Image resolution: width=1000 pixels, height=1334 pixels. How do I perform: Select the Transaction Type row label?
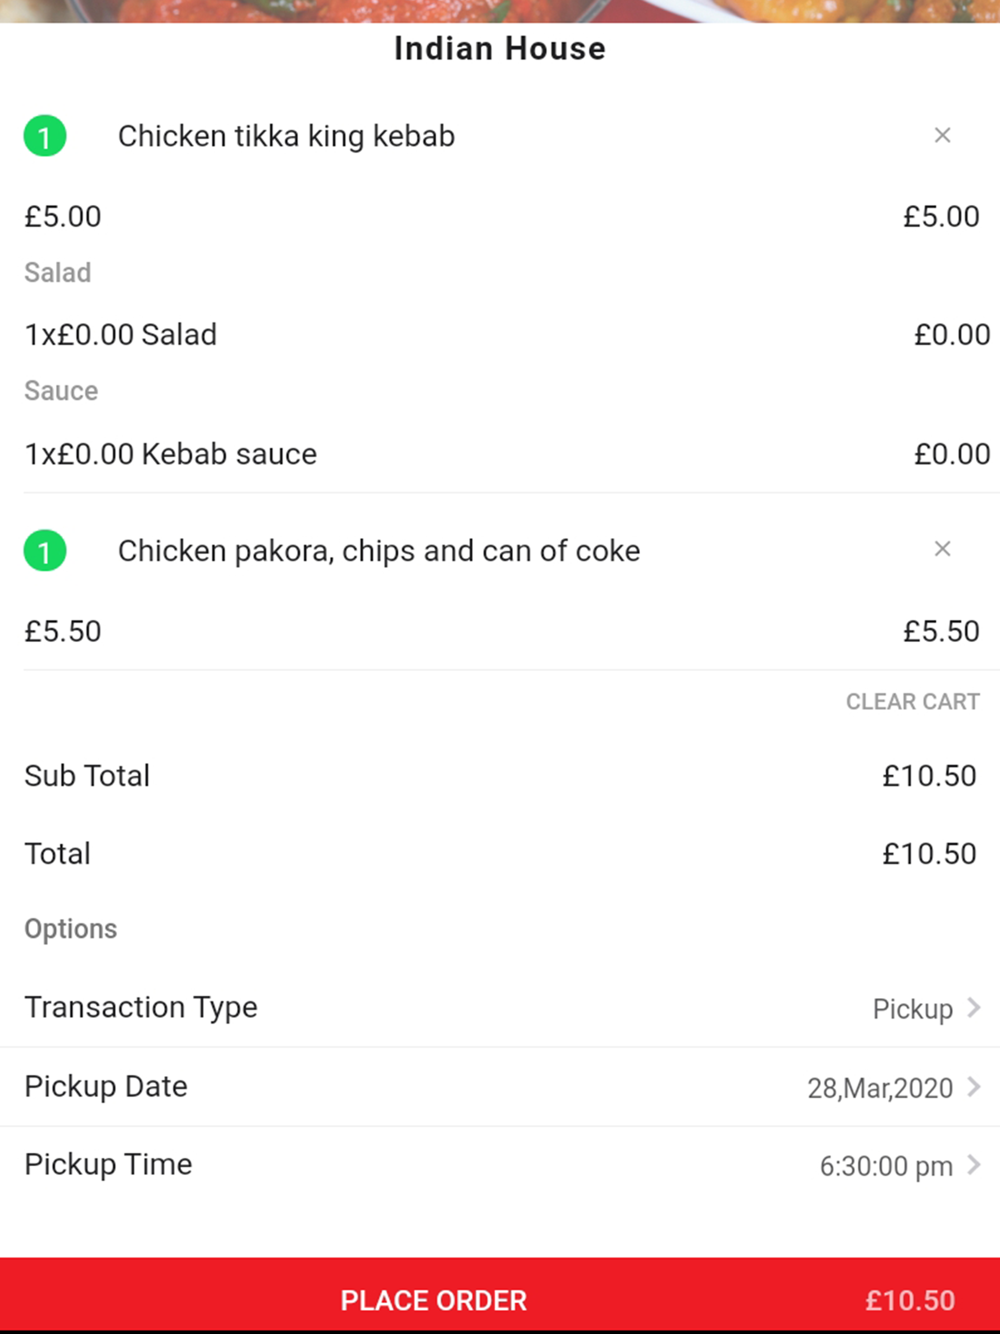tap(141, 1007)
